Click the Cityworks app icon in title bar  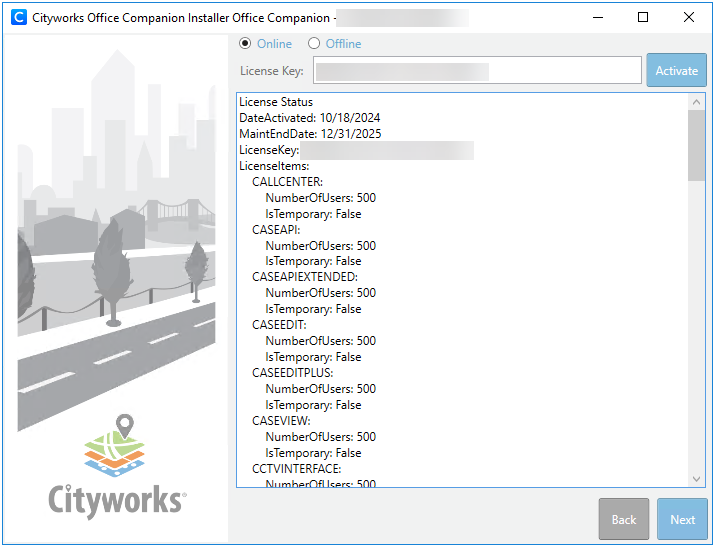tap(19, 17)
